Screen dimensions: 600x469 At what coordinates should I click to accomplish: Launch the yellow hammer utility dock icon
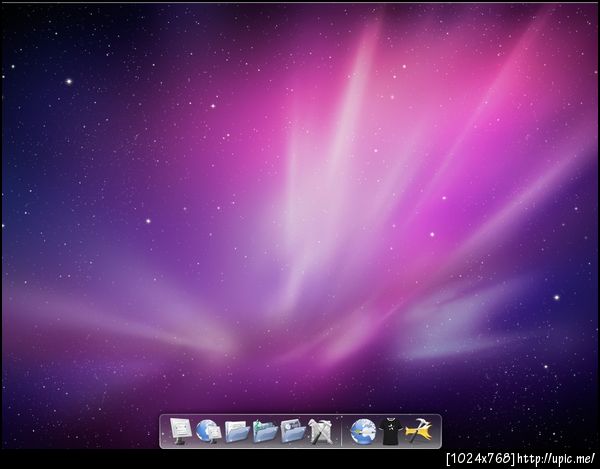[x=419, y=431]
